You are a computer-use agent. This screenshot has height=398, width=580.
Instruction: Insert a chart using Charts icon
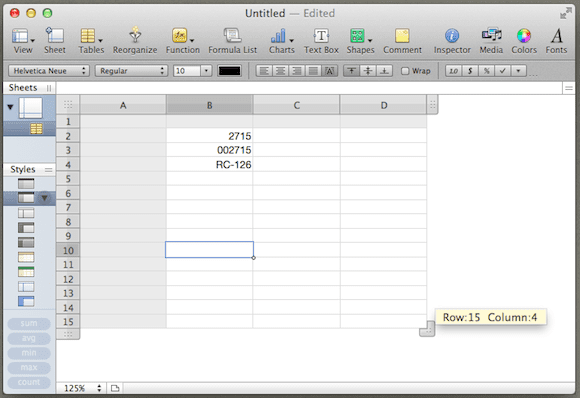click(278, 36)
